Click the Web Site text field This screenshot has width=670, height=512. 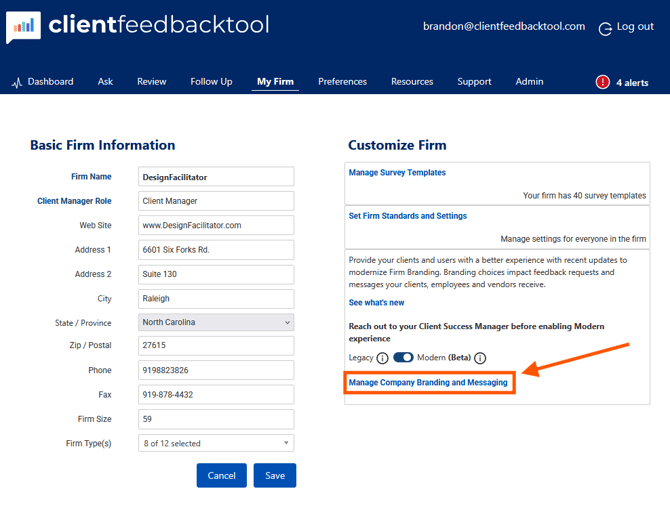click(216, 226)
